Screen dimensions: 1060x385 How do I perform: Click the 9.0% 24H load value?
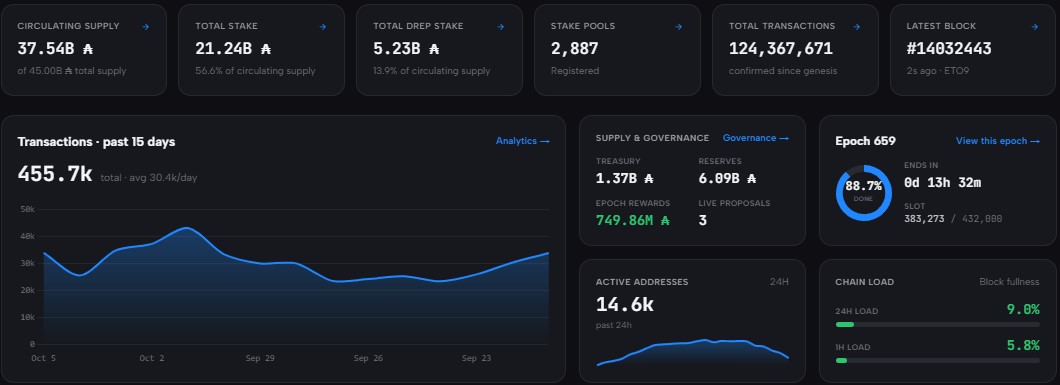click(x=1023, y=309)
